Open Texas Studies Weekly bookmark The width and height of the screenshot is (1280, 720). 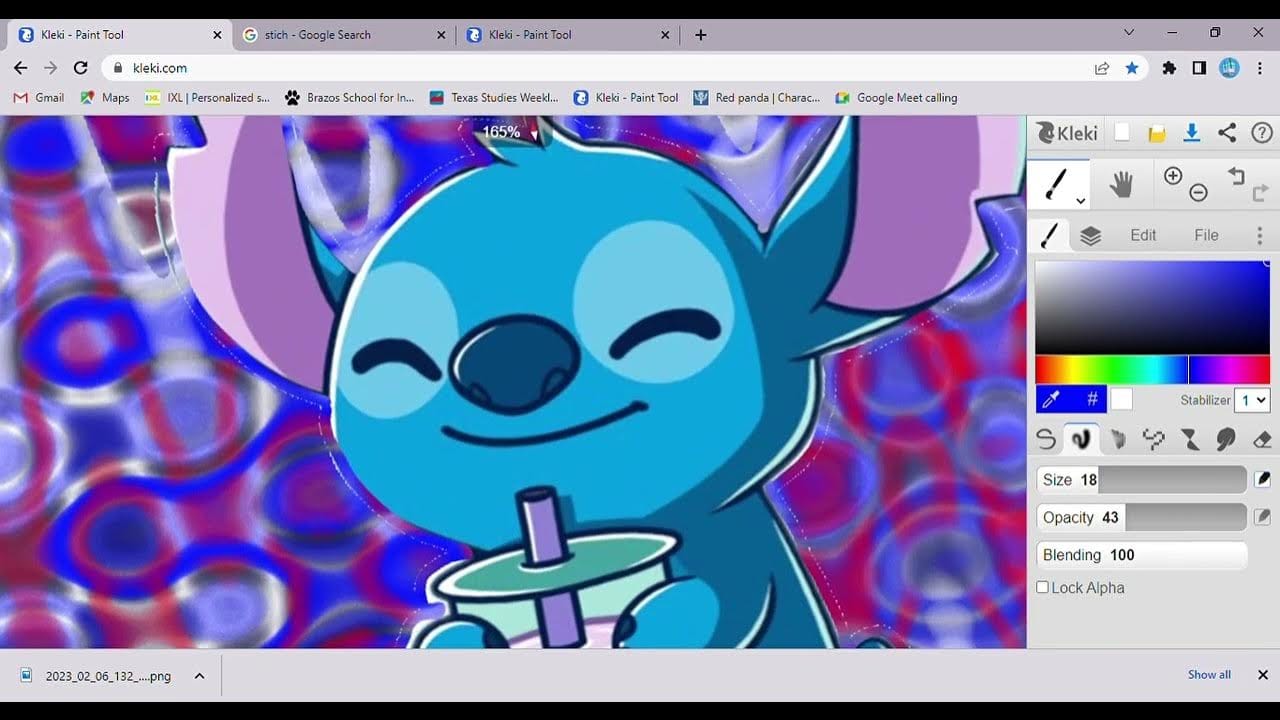pos(494,98)
